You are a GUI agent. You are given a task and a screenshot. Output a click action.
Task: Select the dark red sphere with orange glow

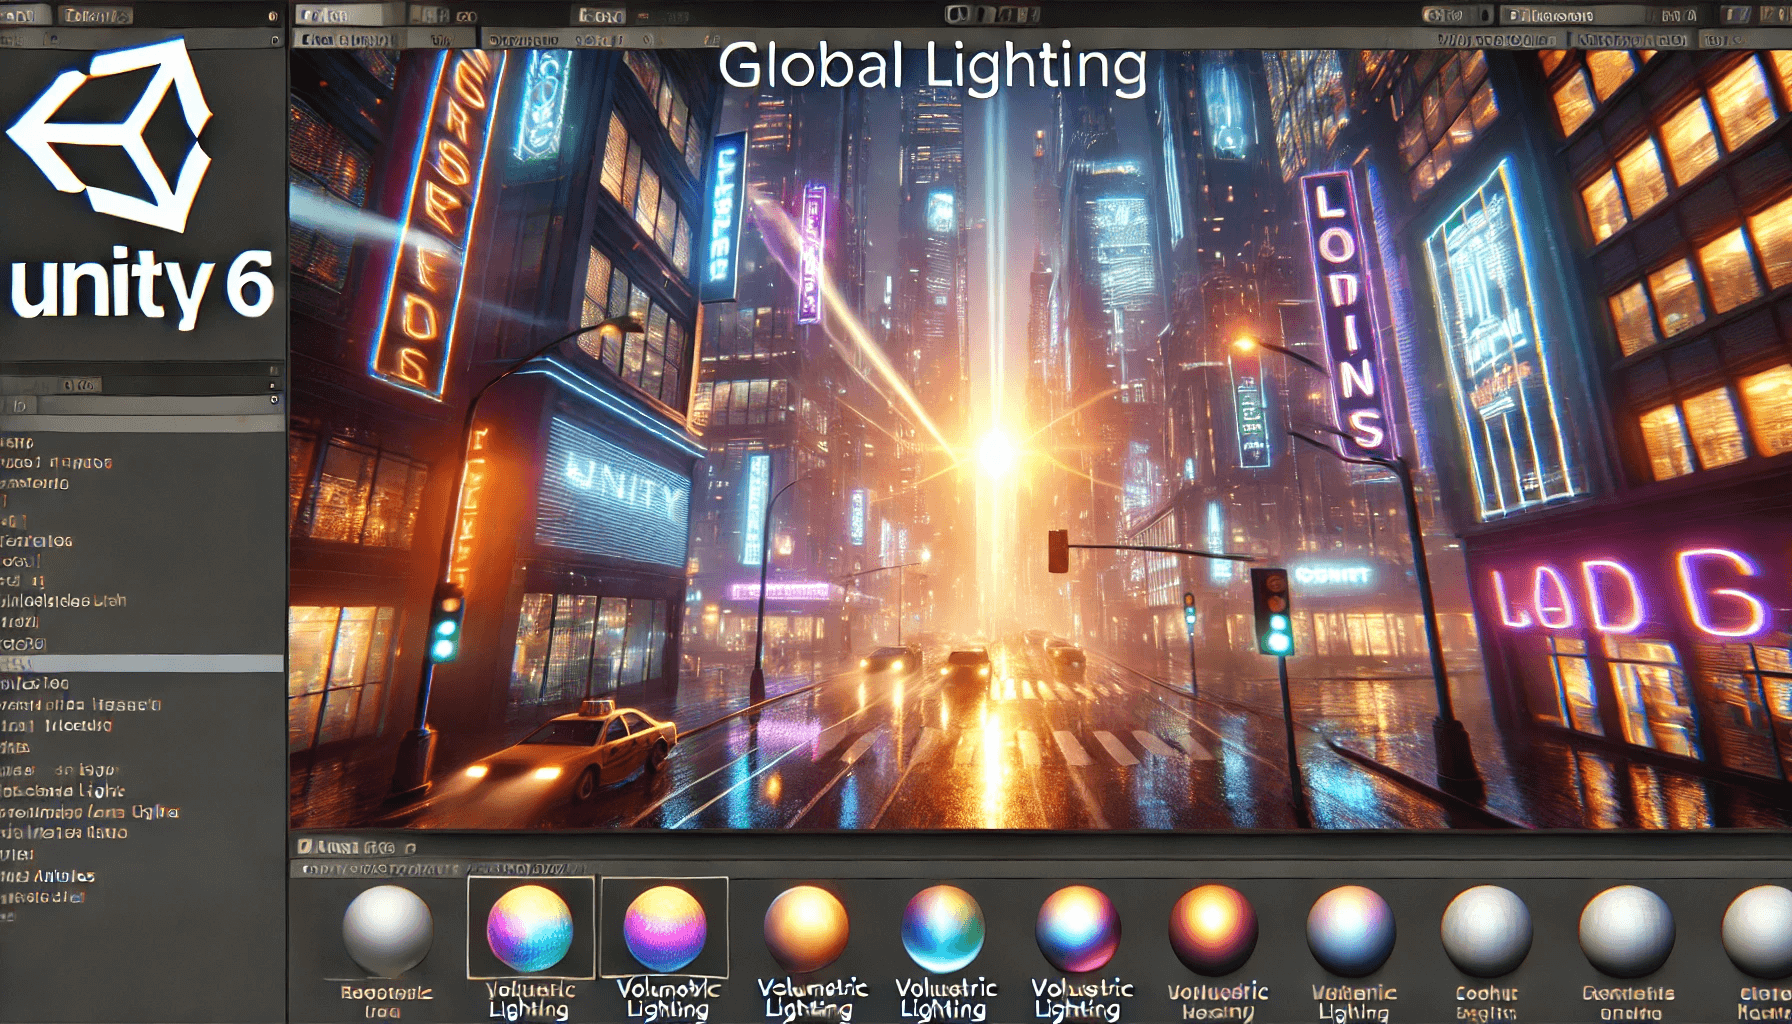point(1213,929)
